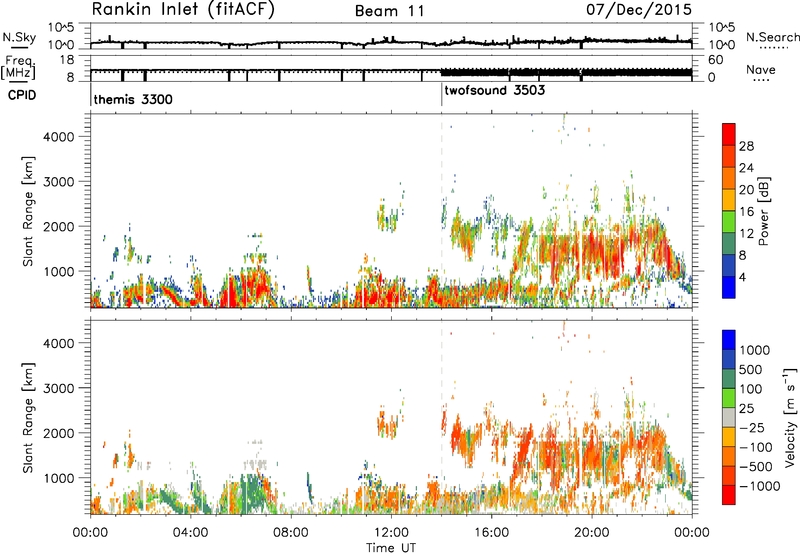
Task: Click the '16:00' time axis tick
Action: click(x=491, y=533)
